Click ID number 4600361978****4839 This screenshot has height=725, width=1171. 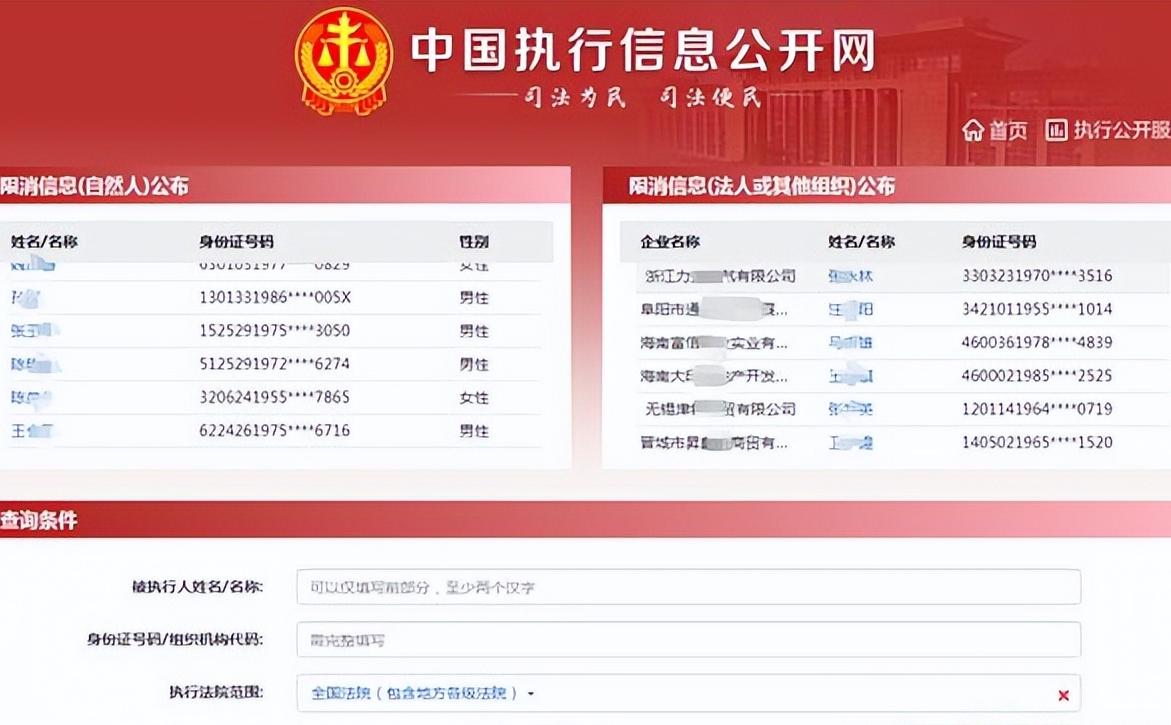(1037, 342)
